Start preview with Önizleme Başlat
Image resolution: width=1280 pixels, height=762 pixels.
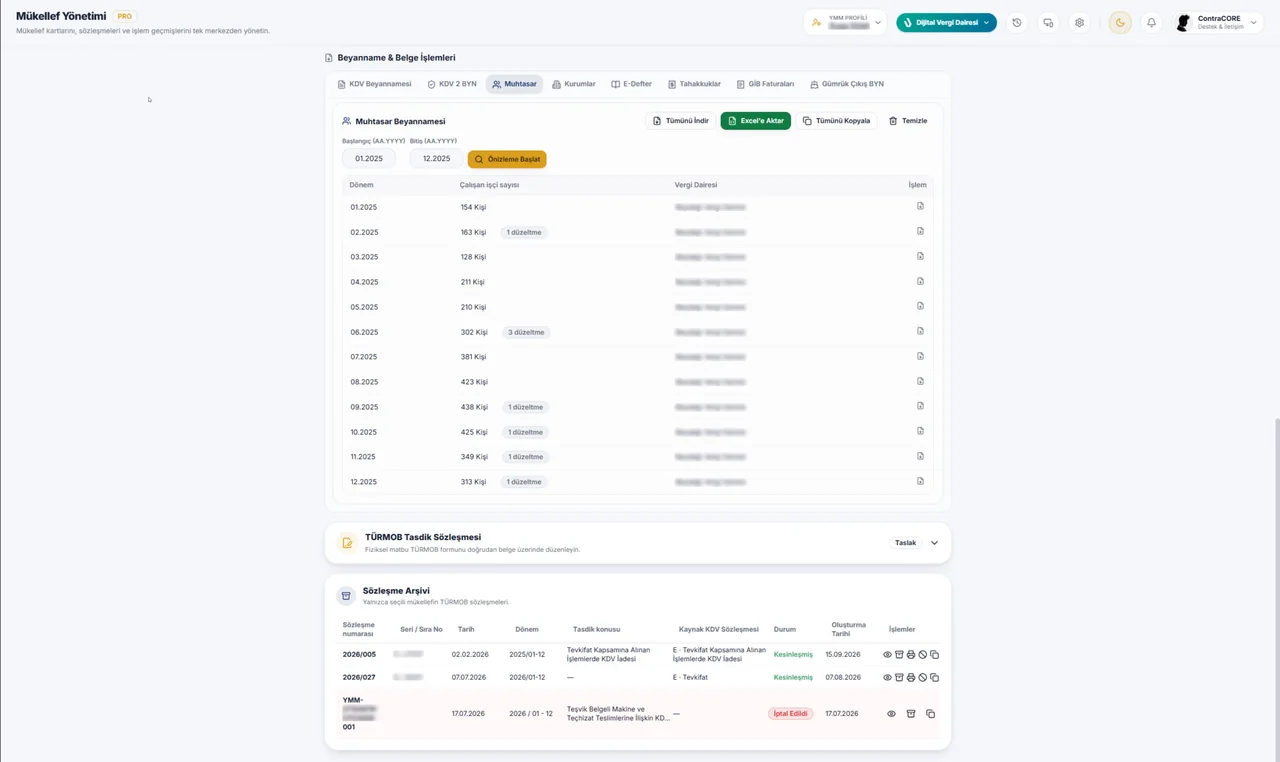click(507, 159)
